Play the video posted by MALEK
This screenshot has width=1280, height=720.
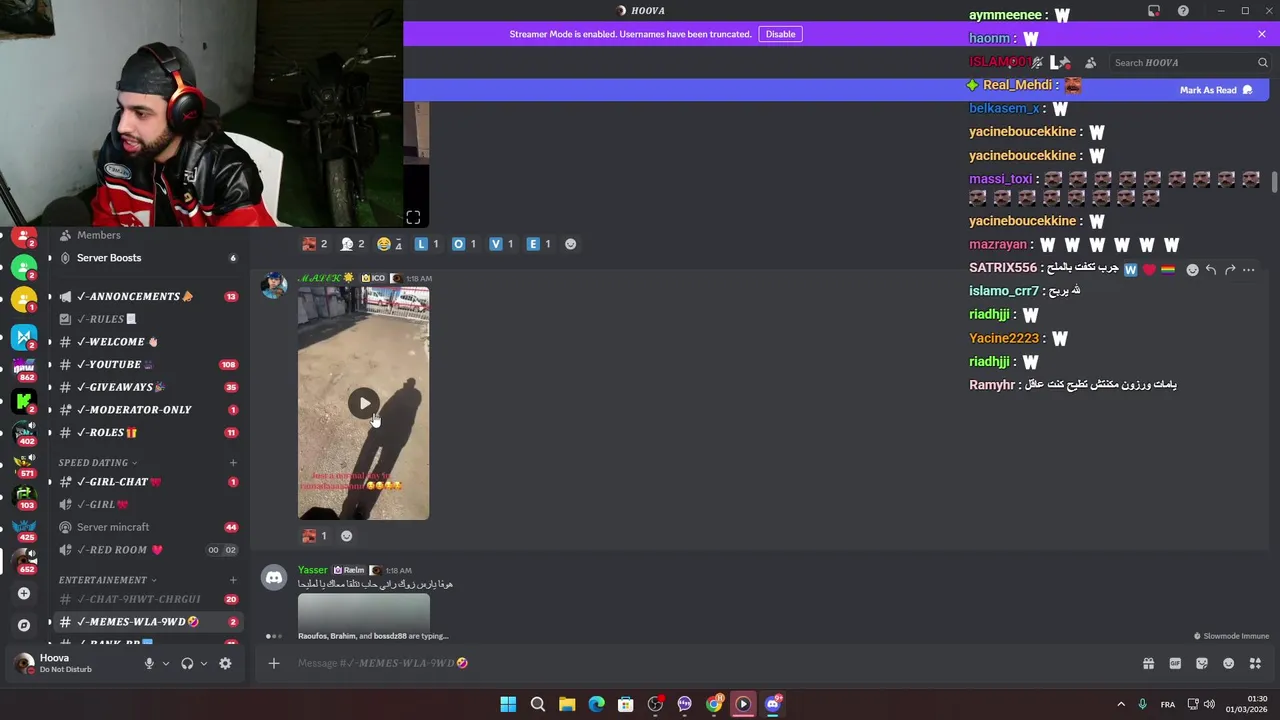364,403
